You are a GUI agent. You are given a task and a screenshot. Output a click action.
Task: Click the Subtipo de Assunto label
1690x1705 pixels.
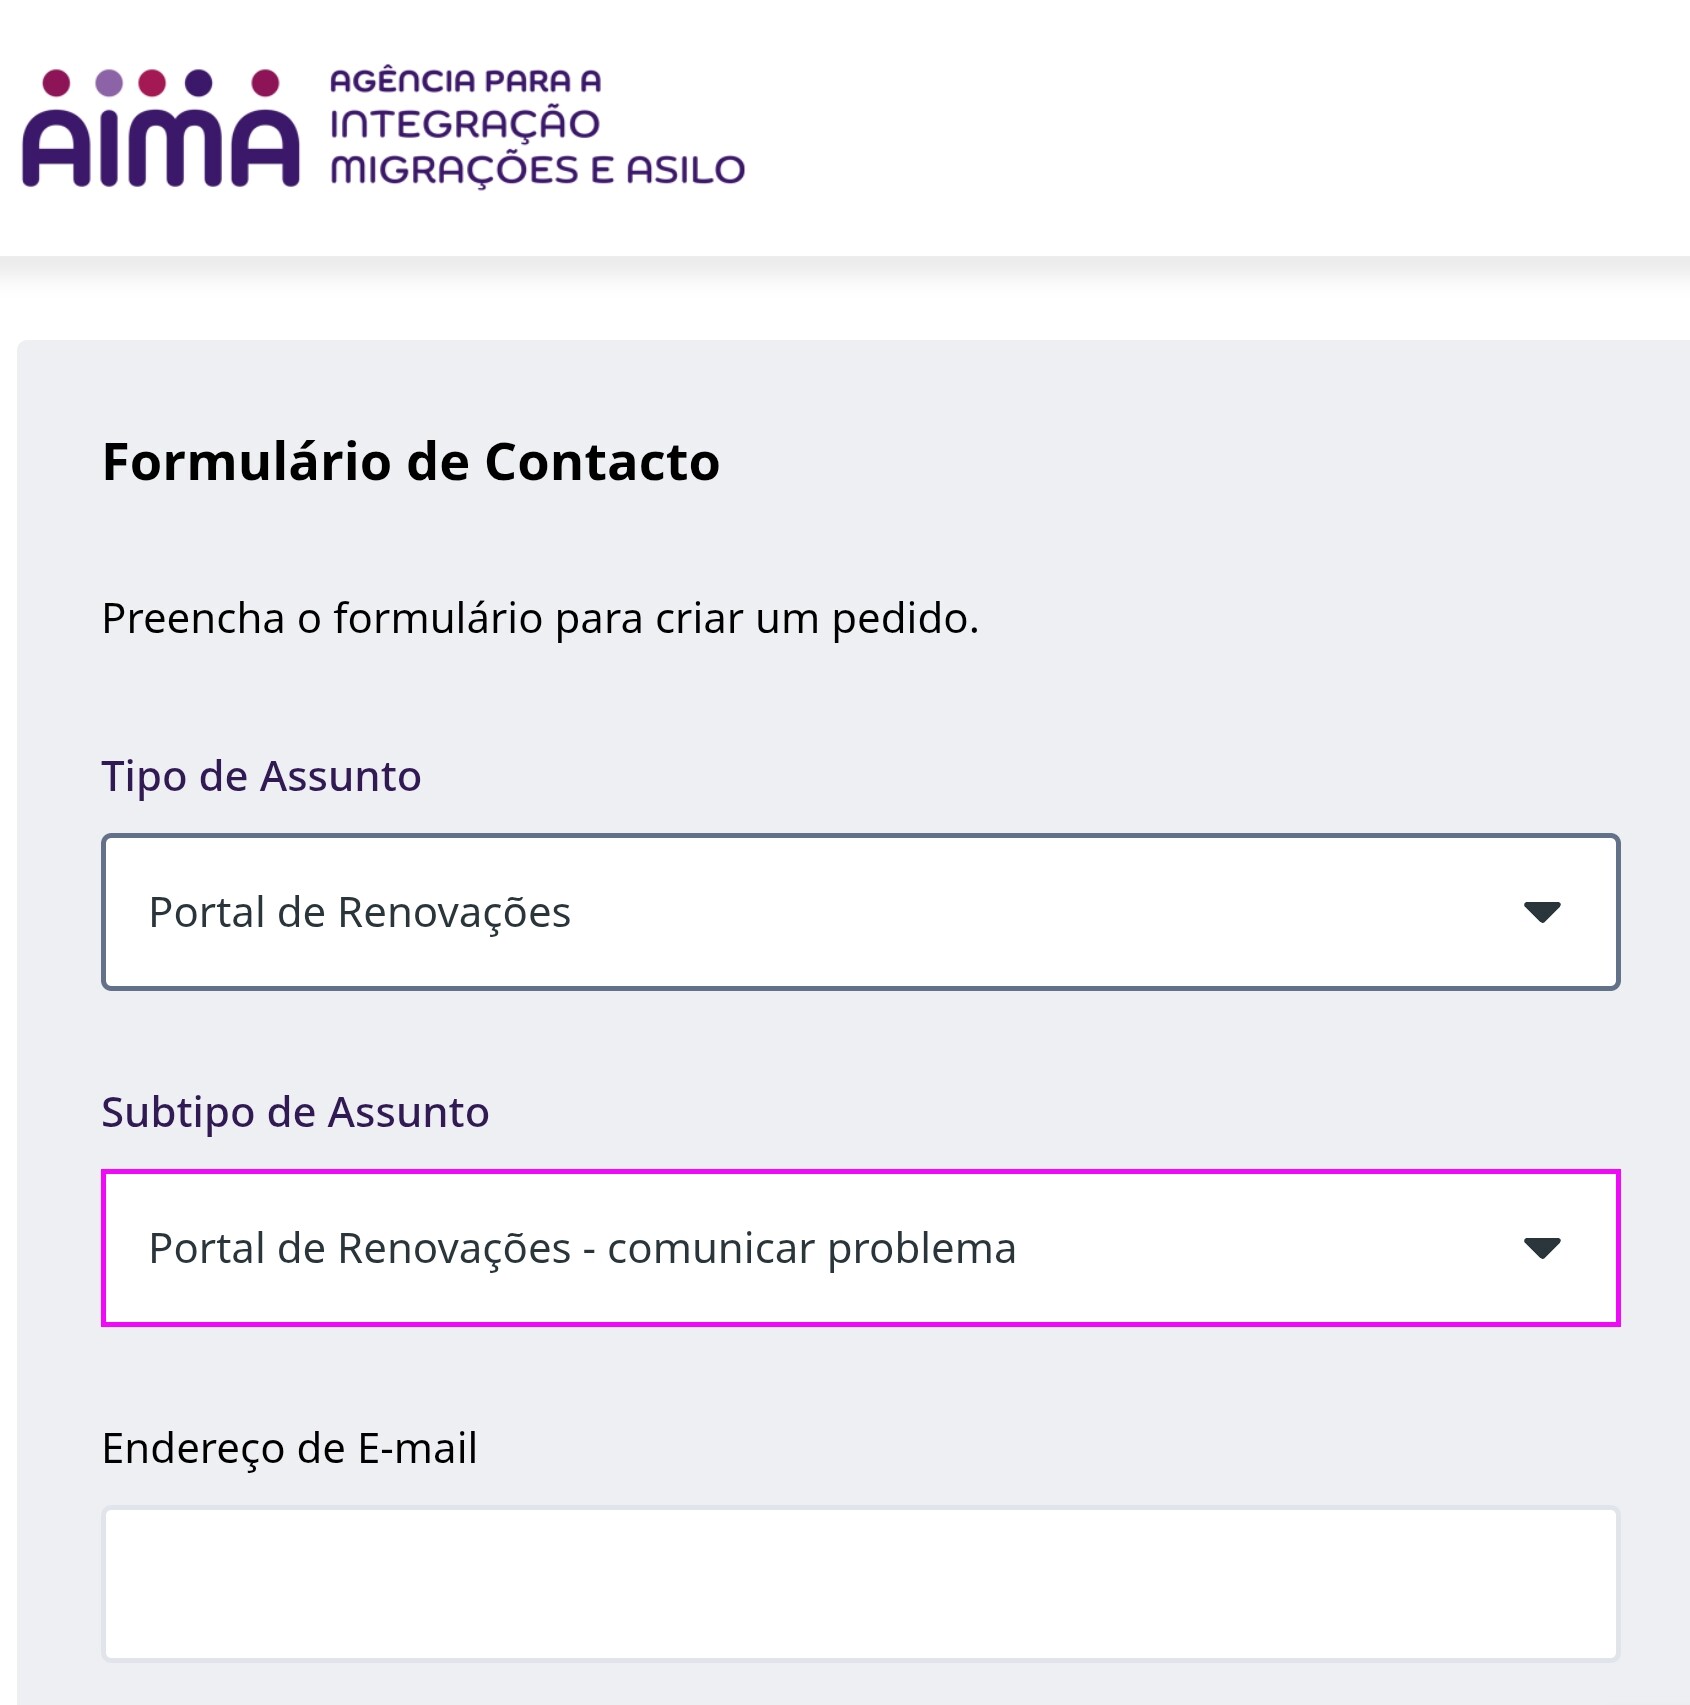click(x=295, y=1112)
